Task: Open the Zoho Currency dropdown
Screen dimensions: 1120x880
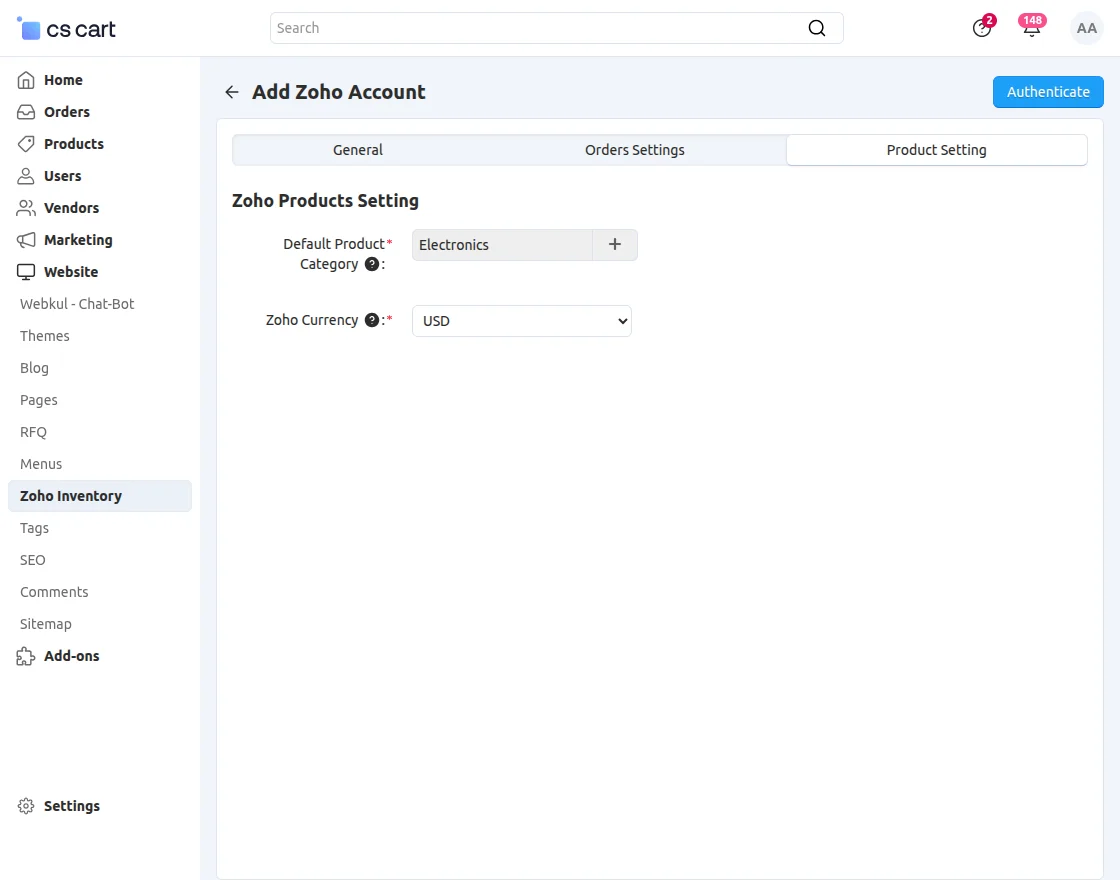Action: point(521,321)
